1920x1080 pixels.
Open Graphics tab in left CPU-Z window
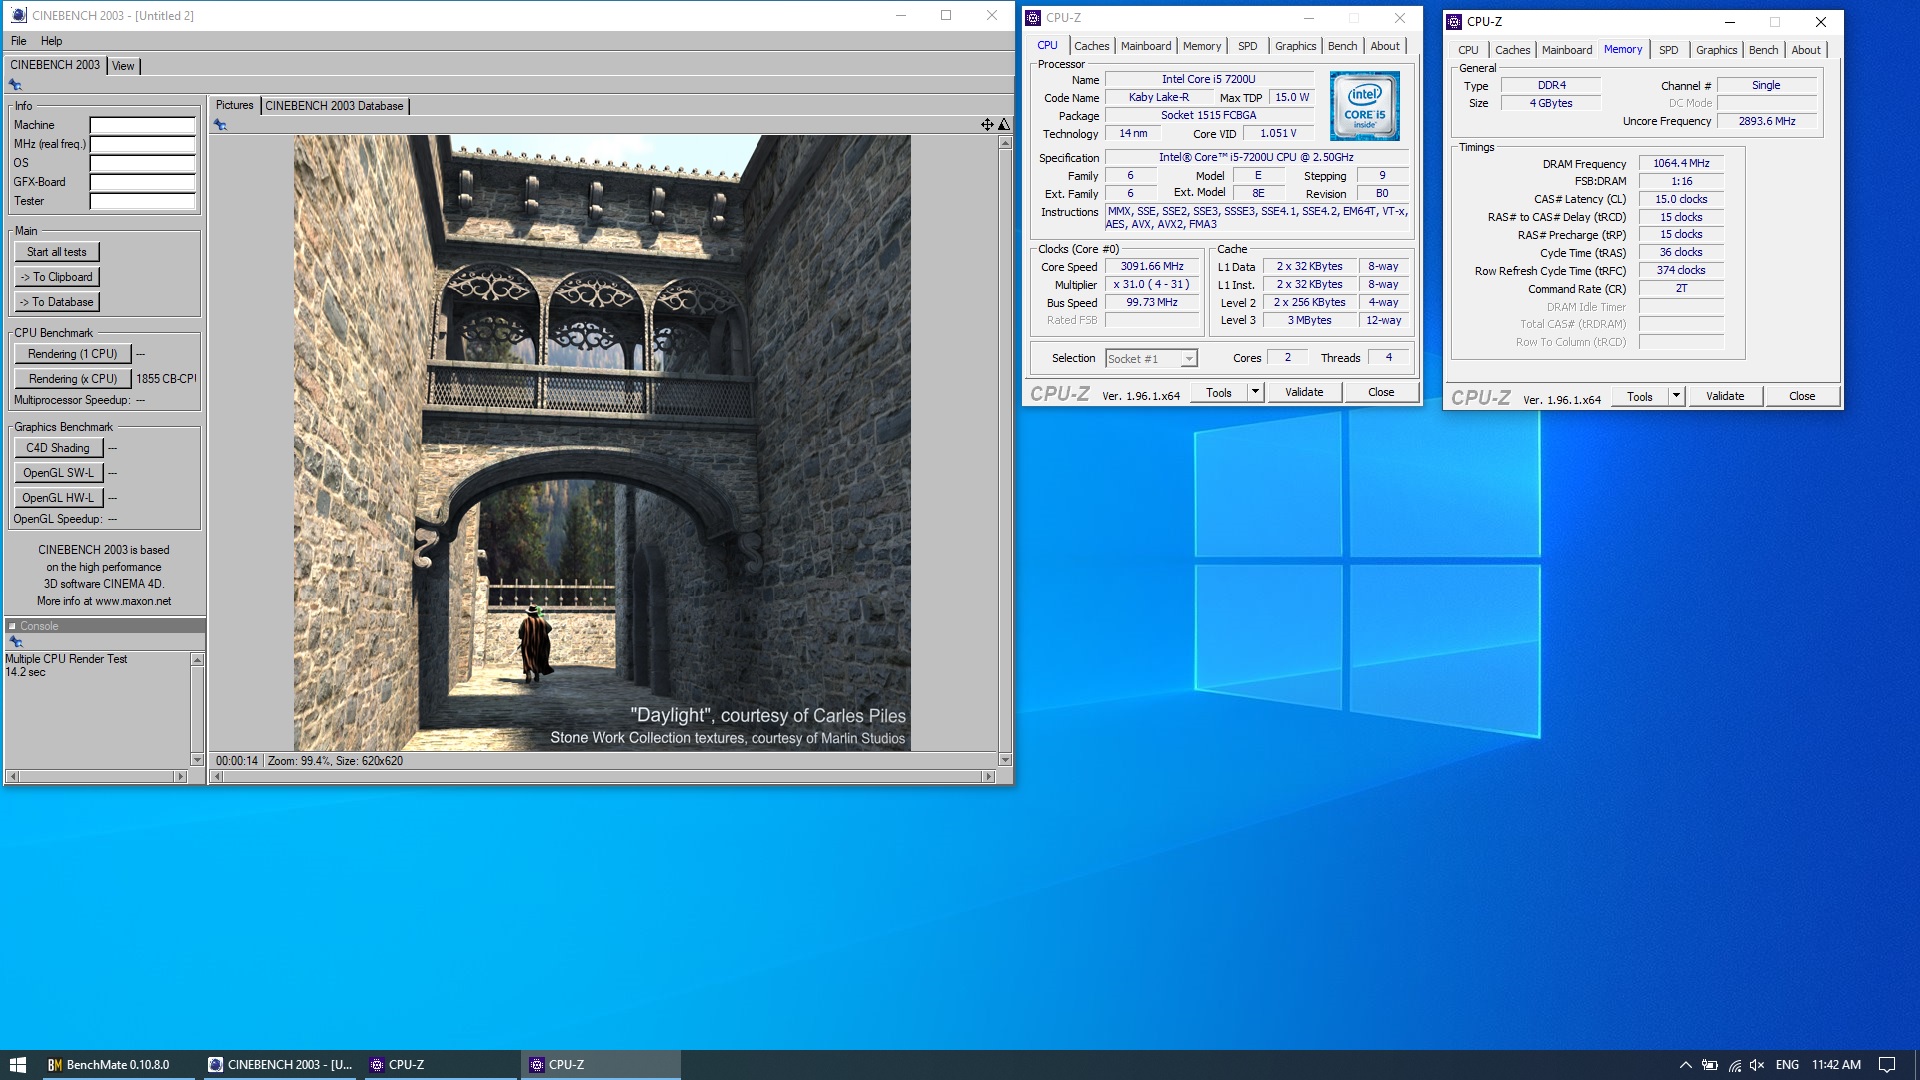pos(1295,46)
